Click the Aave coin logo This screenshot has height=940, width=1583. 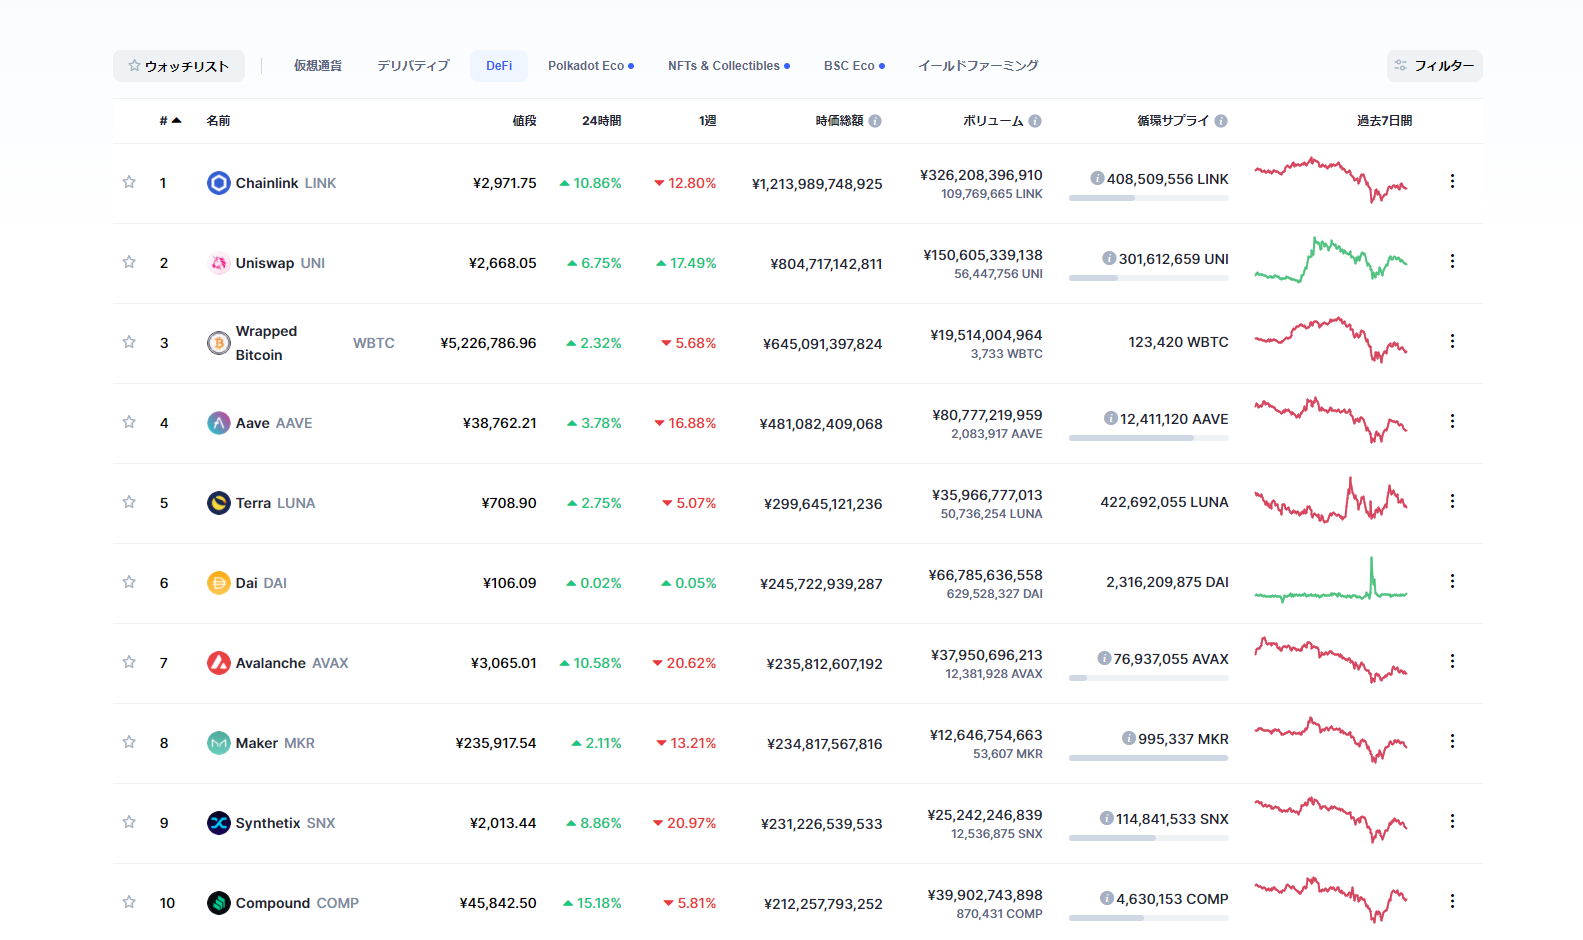219,423
